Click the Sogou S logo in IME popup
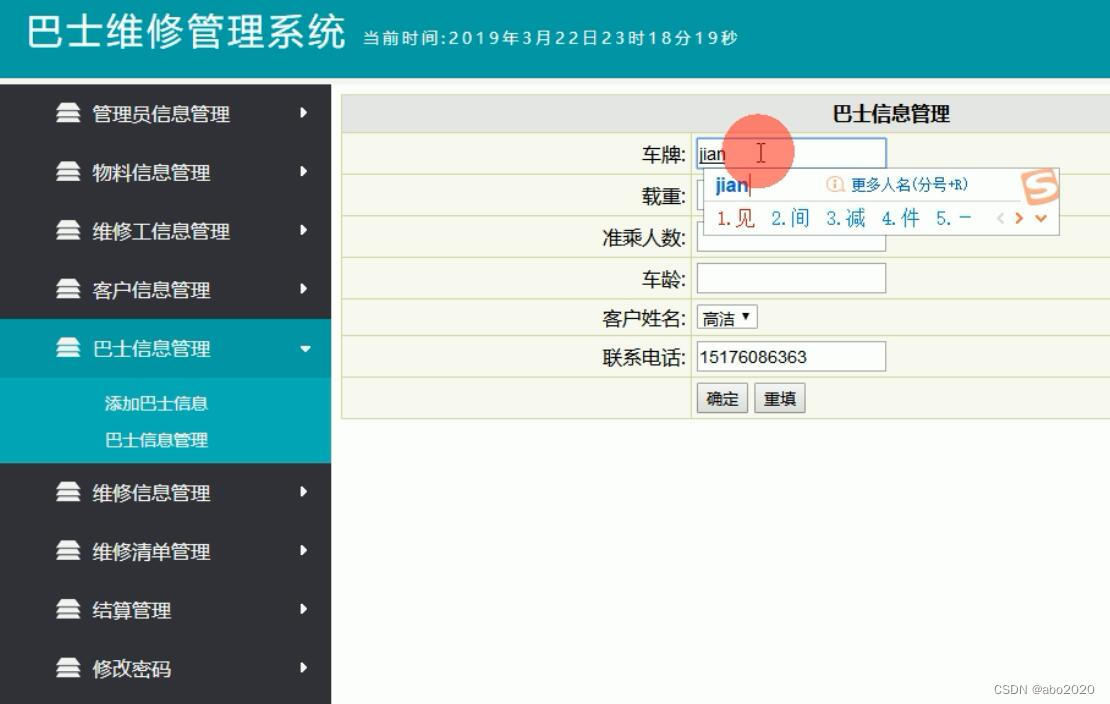 click(1039, 187)
